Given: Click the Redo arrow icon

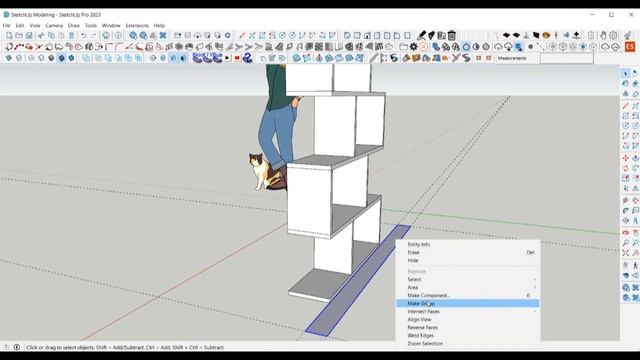Looking at the screenshot, I should 93,36.
